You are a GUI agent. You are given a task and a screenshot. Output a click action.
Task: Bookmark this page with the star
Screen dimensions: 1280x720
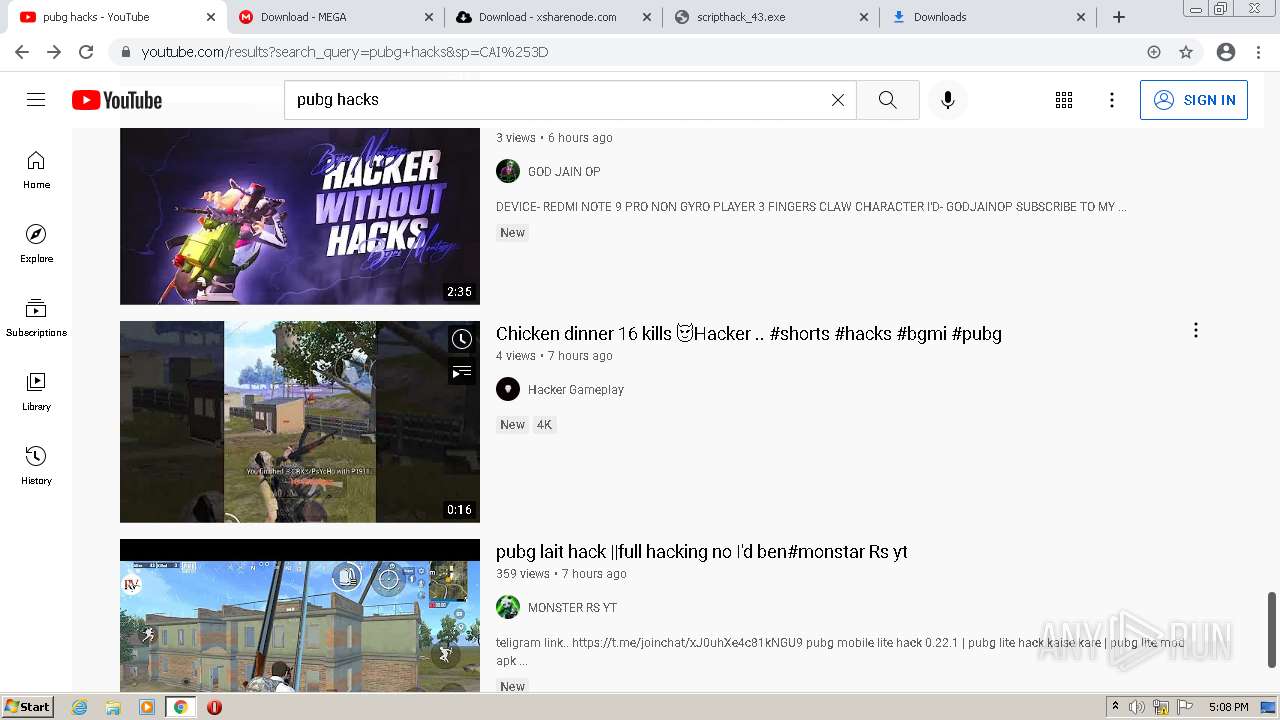click(1186, 52)
